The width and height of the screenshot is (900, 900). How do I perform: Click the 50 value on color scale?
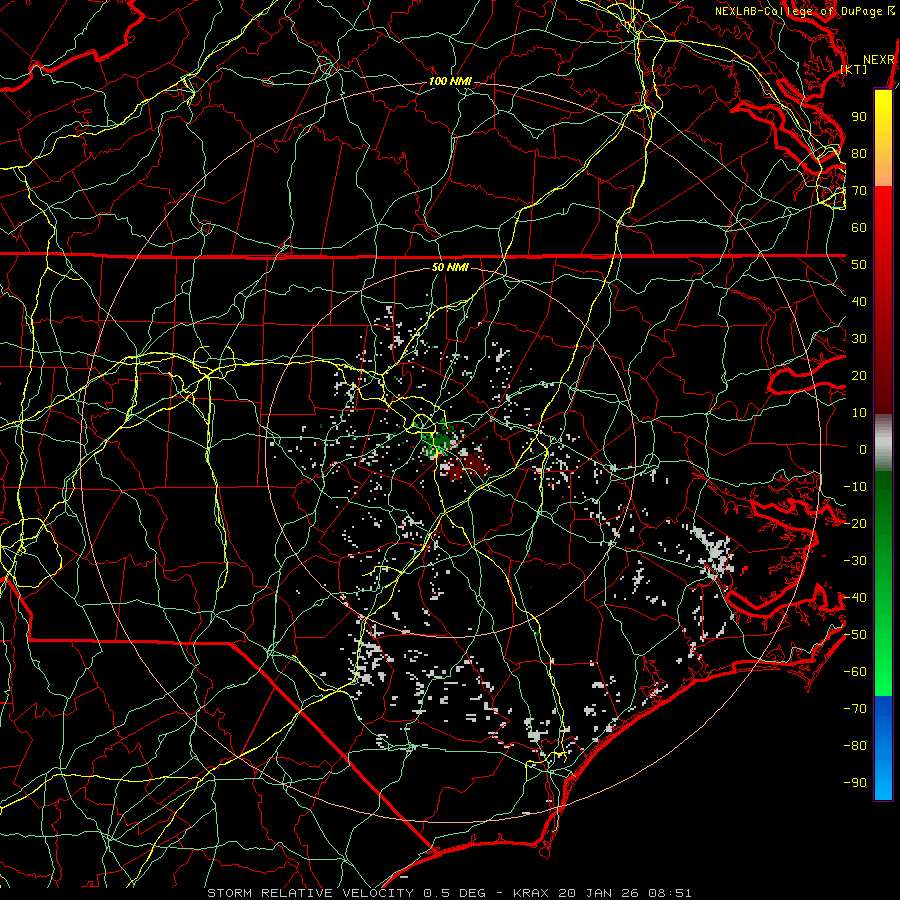[859, 265]
